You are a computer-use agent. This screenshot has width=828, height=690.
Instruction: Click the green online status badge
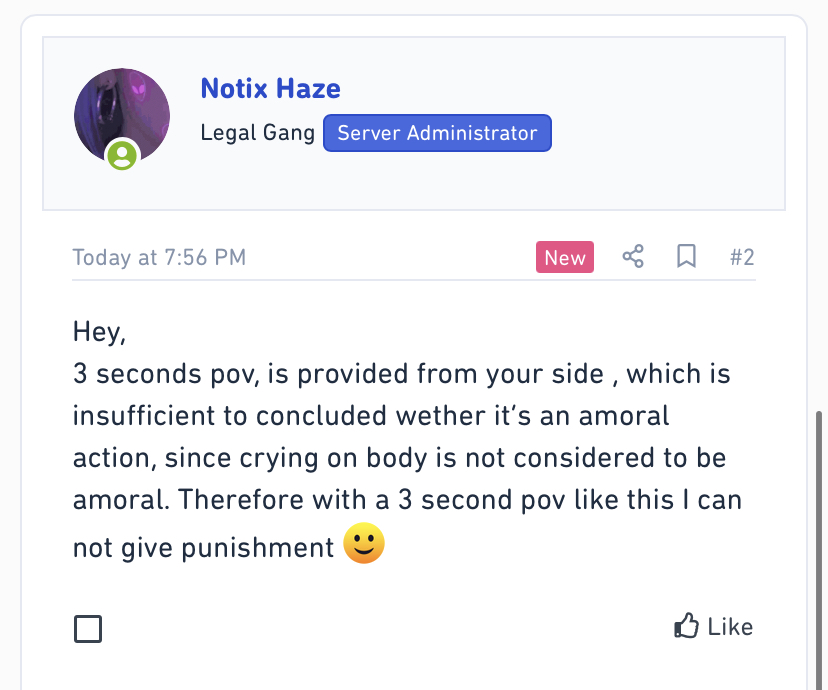coord(122,155)
